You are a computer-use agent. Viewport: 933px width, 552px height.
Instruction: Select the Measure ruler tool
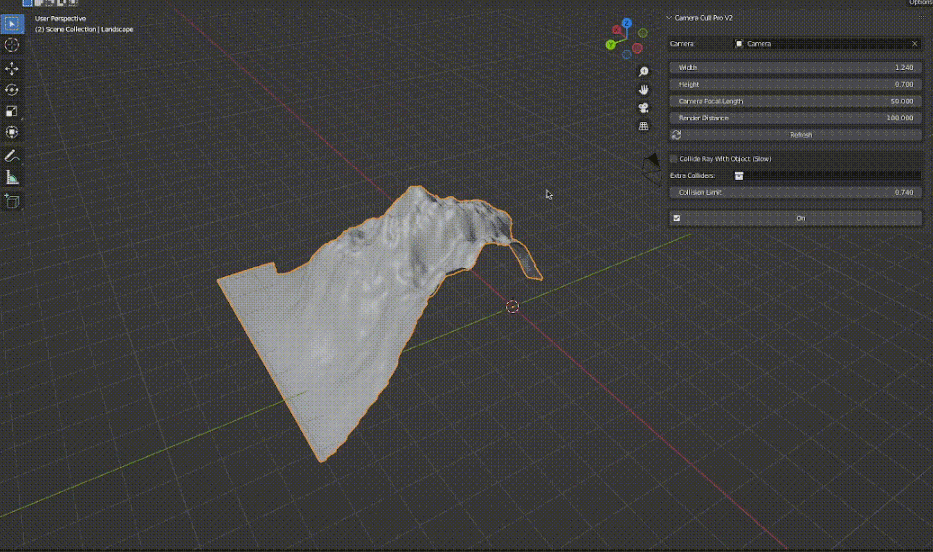pyautogui.click(x=12, y=178)
